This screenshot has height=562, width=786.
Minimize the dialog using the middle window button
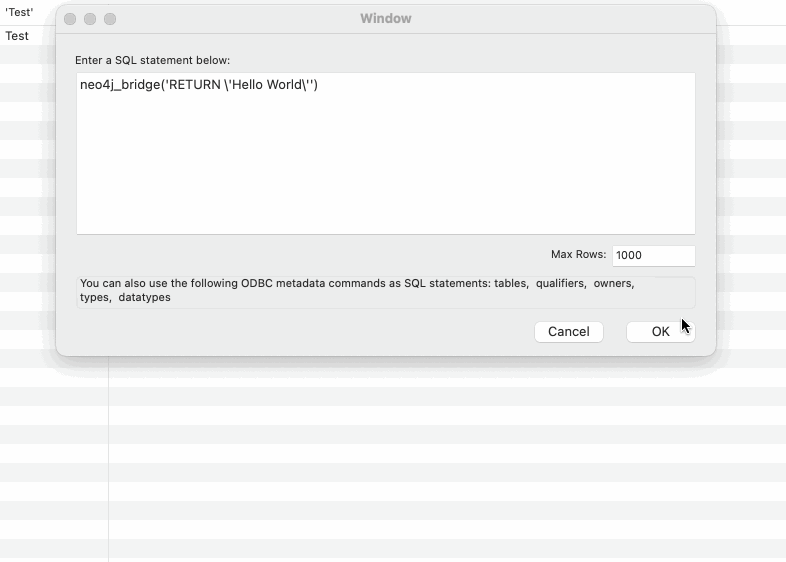(90, 19)
